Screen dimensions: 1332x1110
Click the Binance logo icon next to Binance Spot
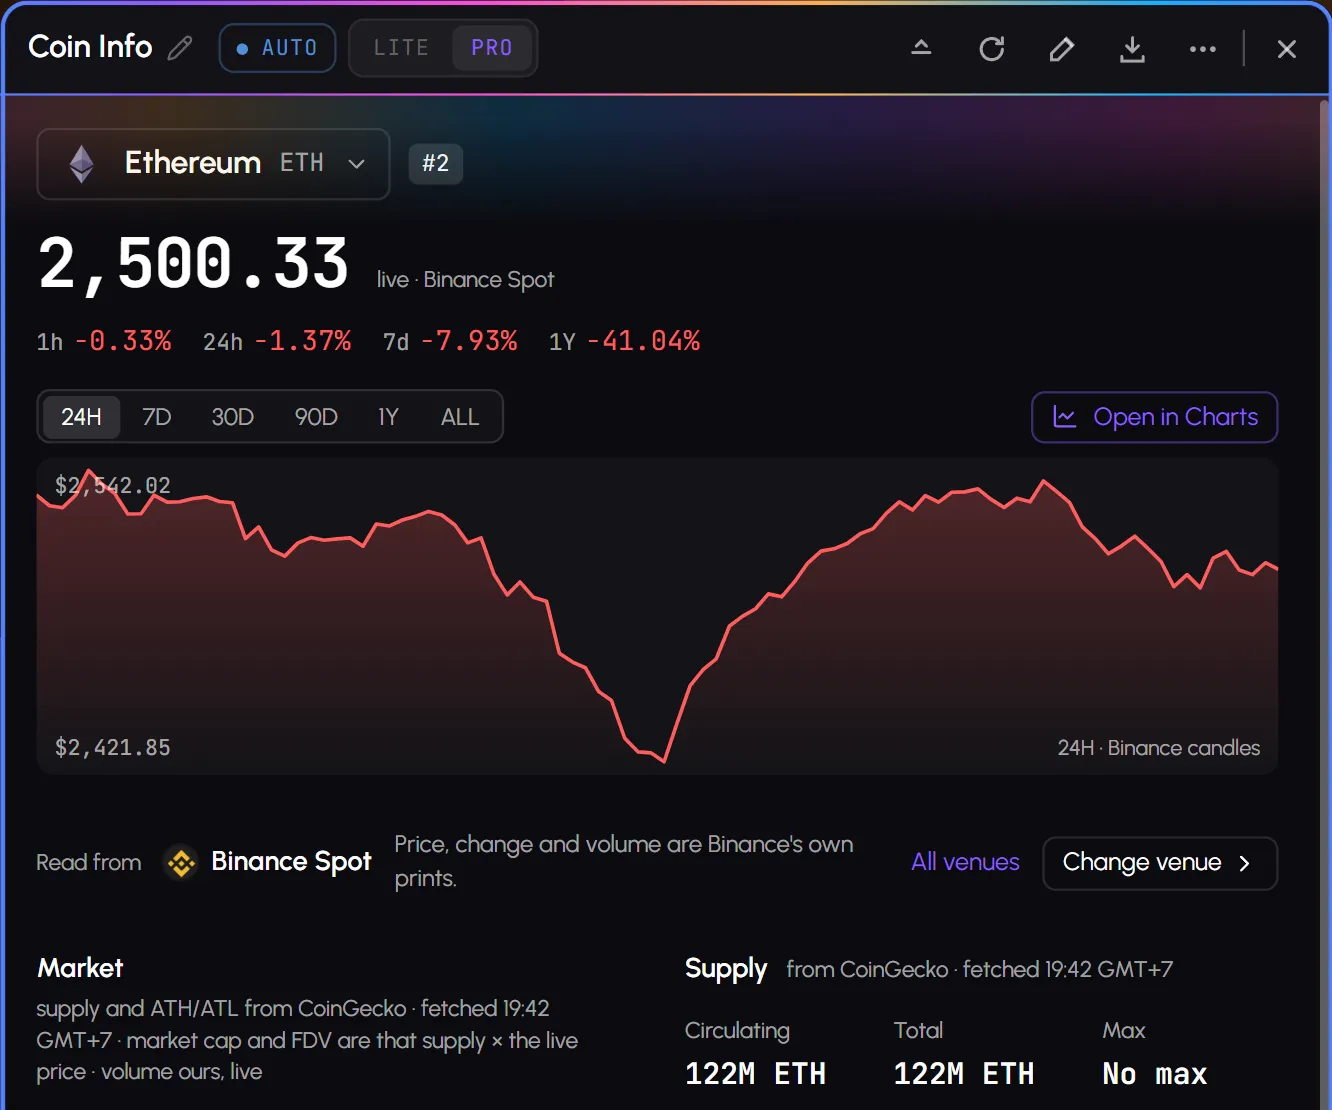[x=181, y=862]
